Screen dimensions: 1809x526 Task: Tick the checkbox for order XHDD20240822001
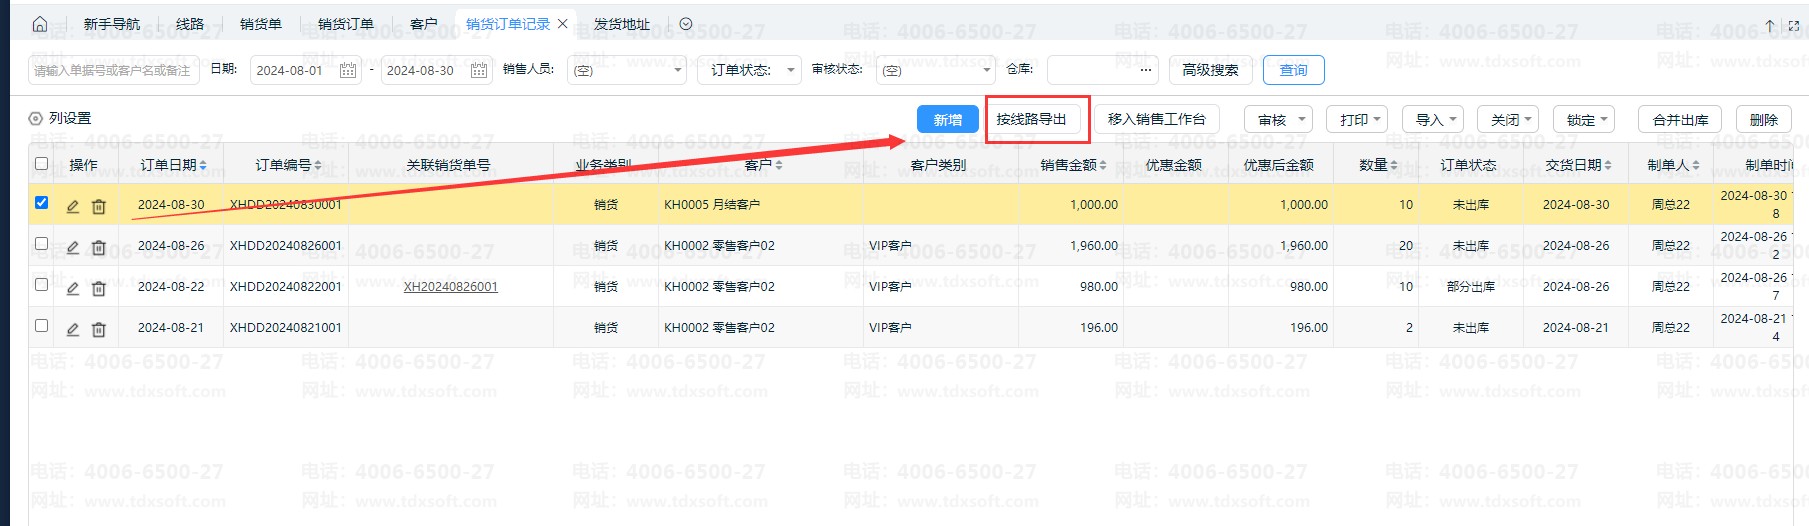pyautogui.click(x=41, y=285)
